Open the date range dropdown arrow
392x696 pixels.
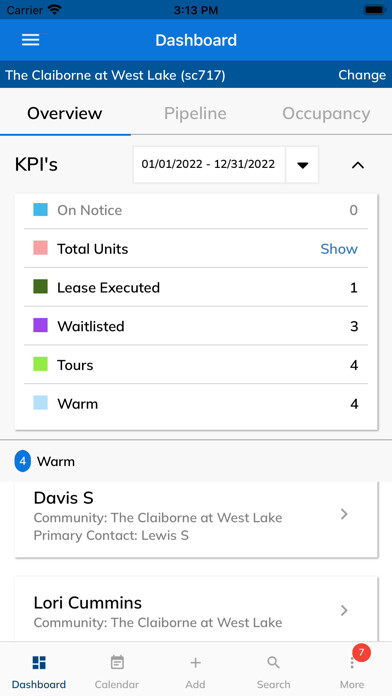tap(302, 165)
